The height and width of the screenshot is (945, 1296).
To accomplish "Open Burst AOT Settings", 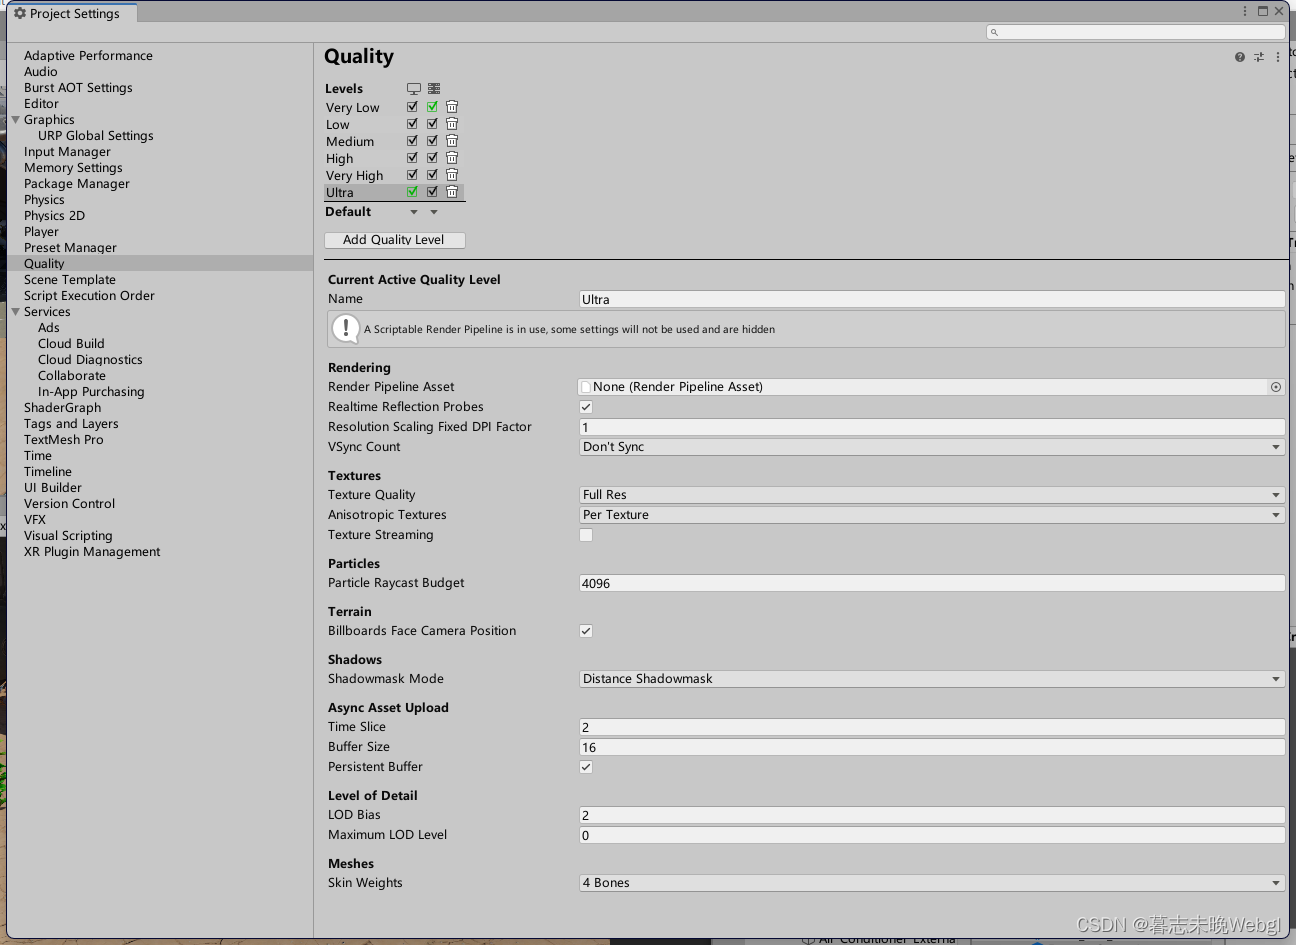I will 78,88.
